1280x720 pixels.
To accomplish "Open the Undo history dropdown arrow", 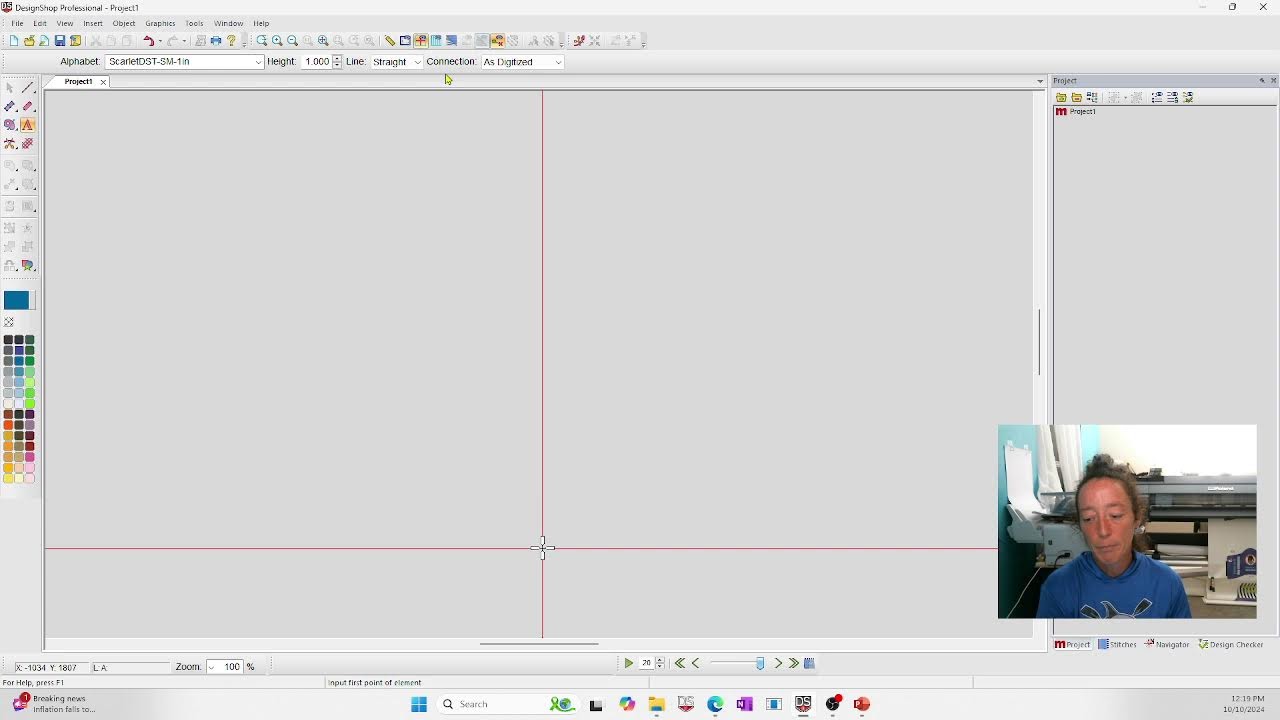I will coord(159,41).
